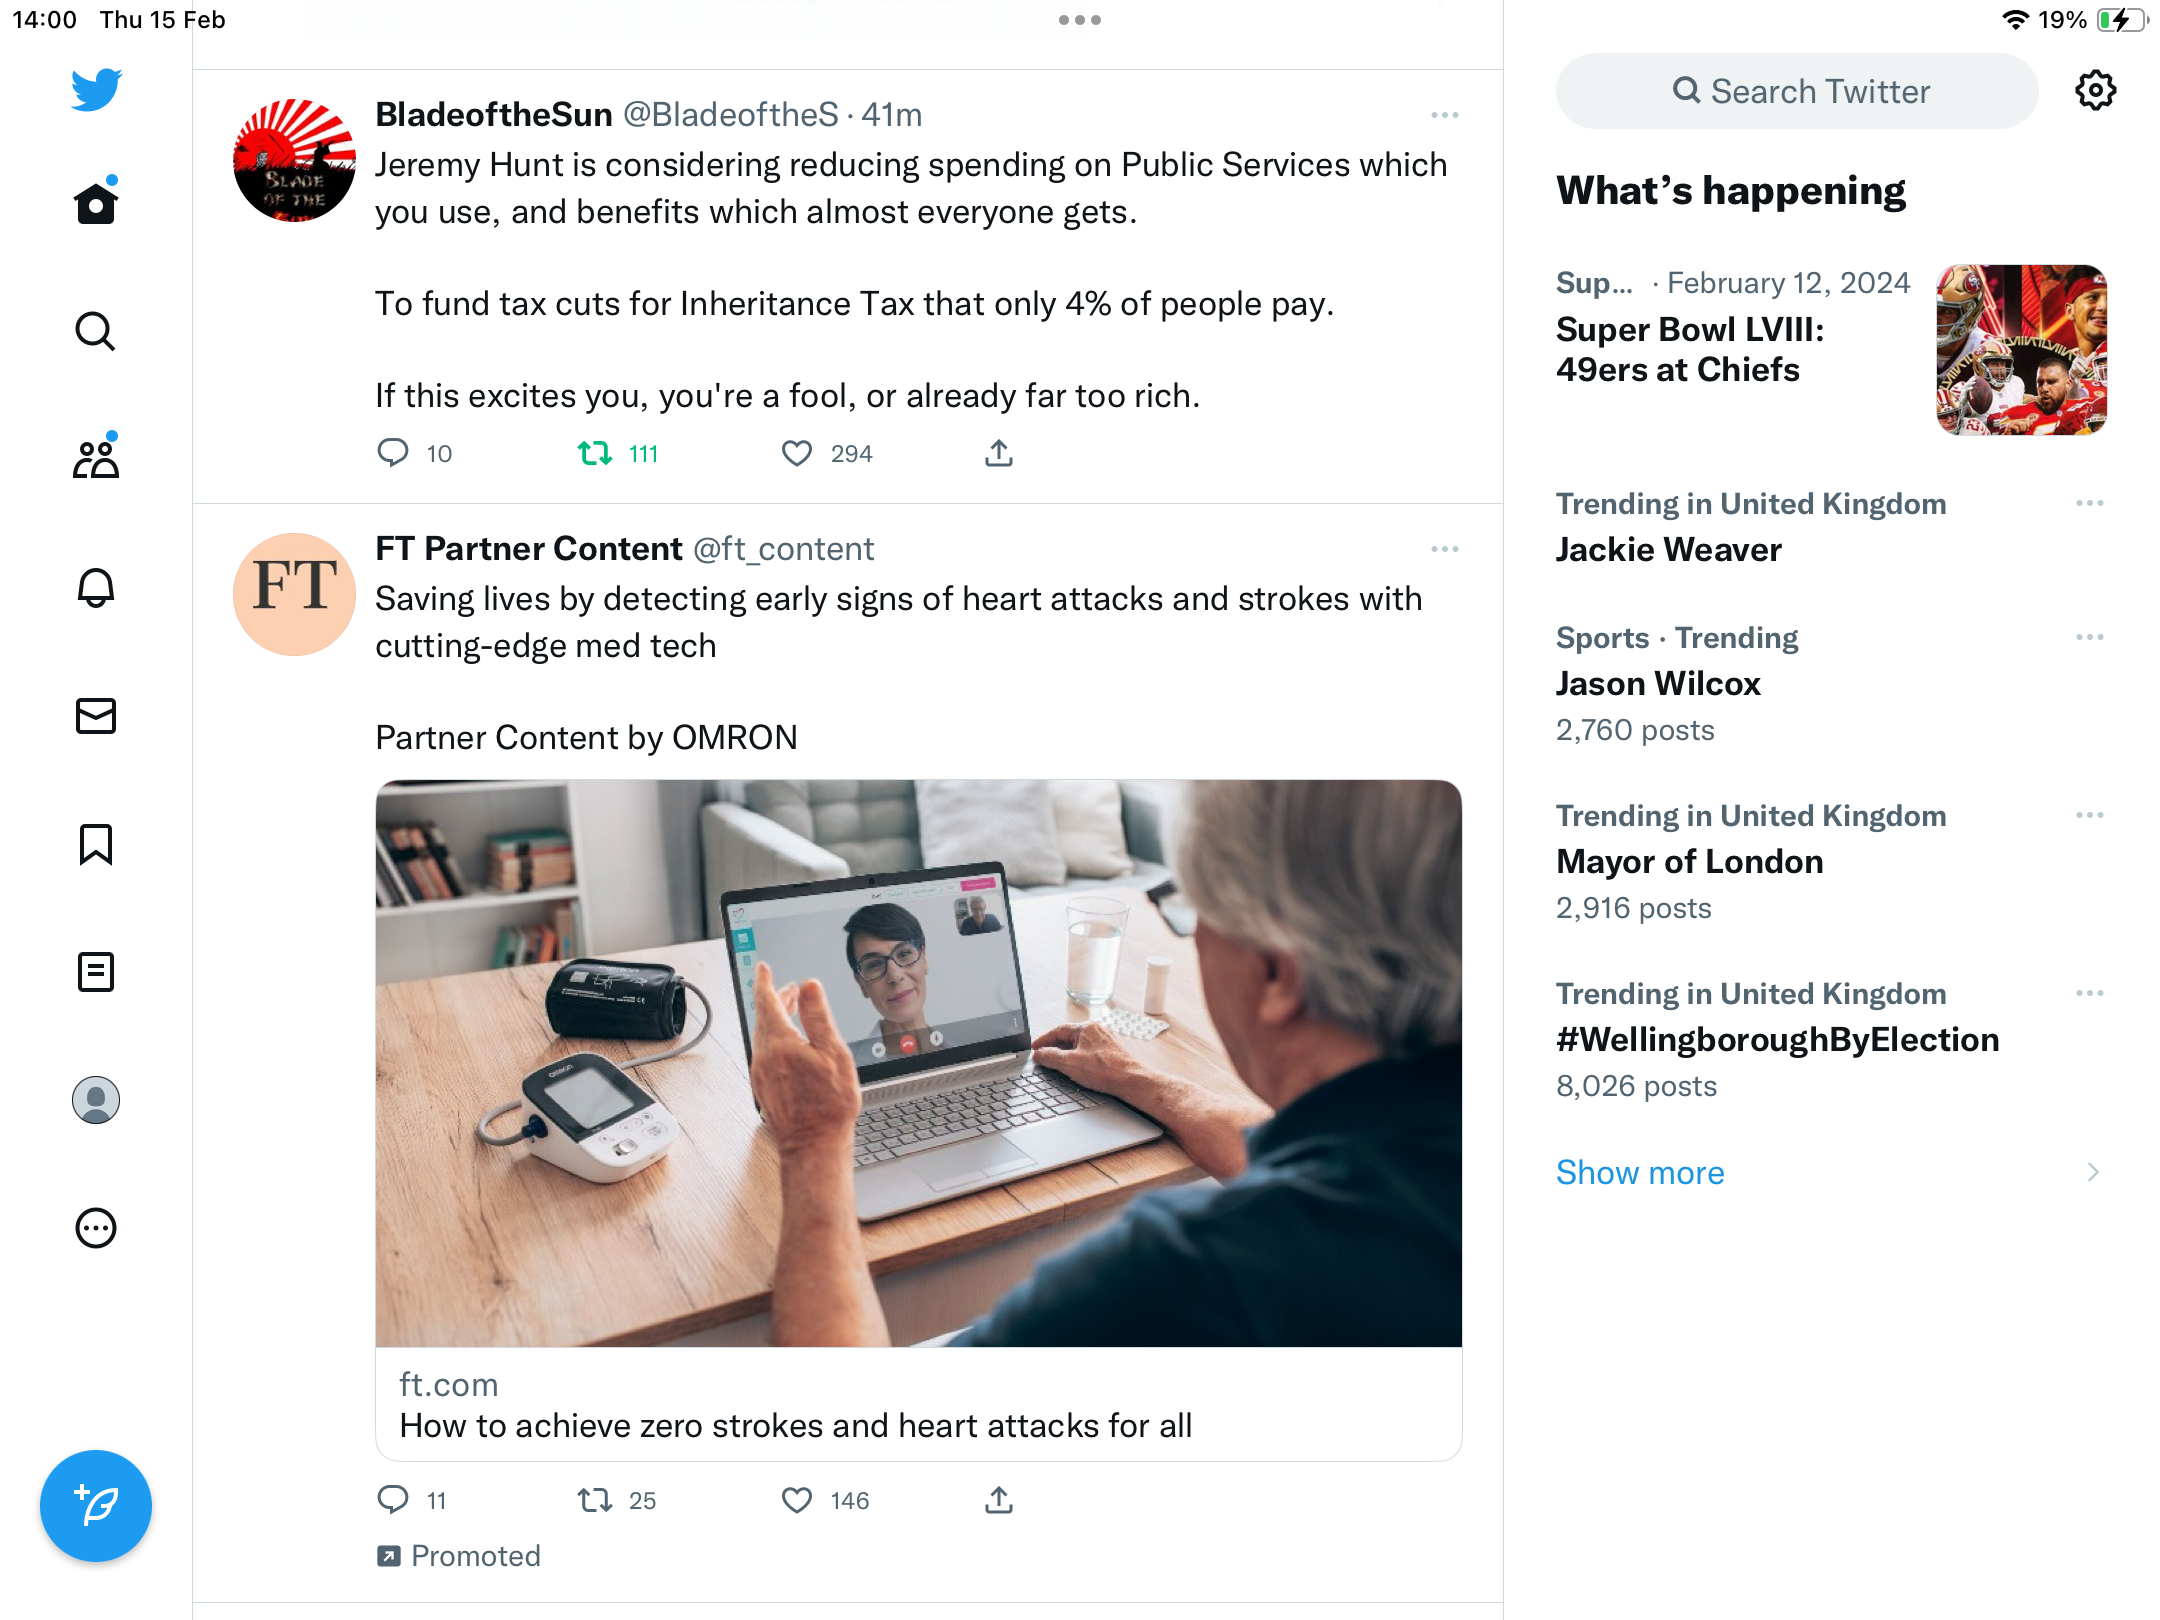The height and width of the screenshot is (1620, 2160).
Task: Open more options on FT Partner Content tweet
Action: coord(1444,549)
